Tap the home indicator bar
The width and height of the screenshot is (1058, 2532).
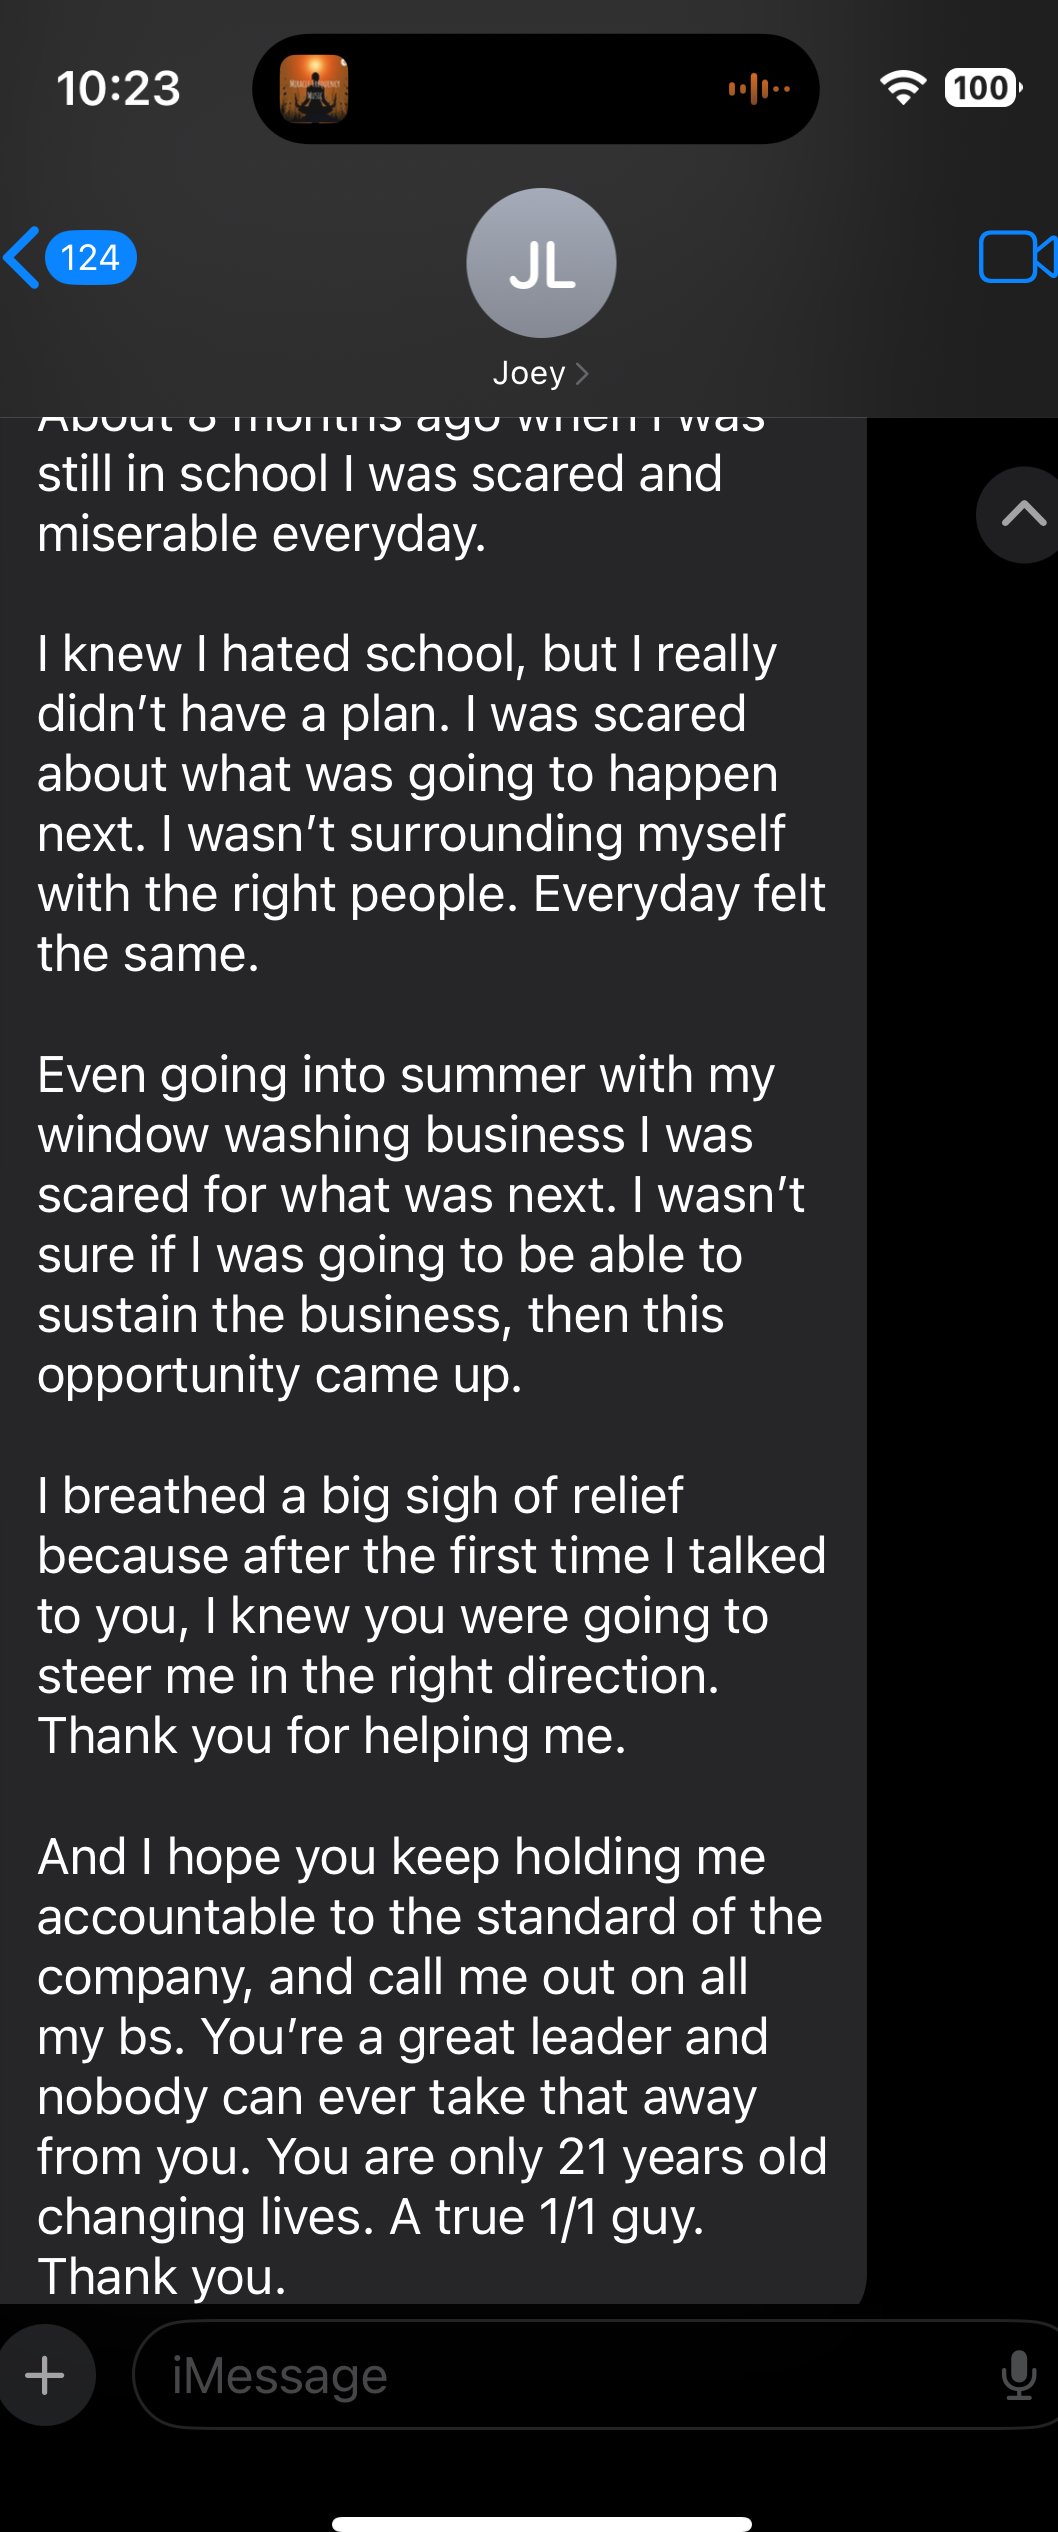click(541, 2524)
